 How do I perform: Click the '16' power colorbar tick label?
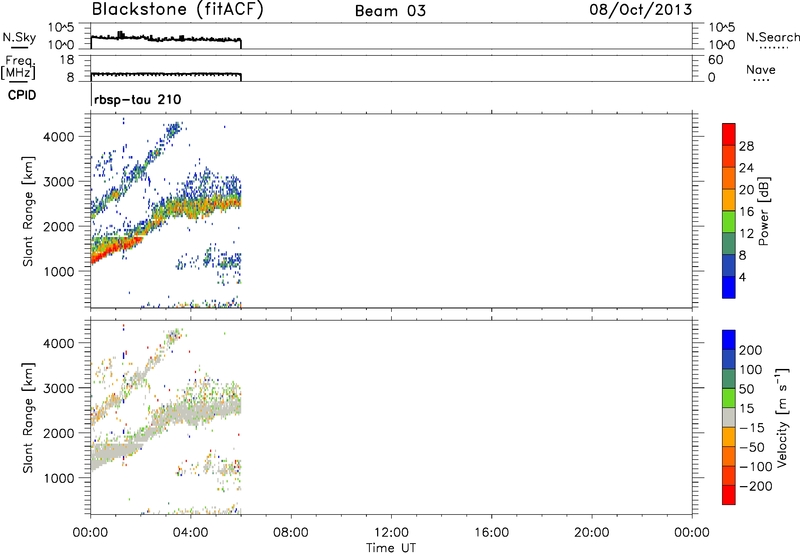[x=746, y=212]
